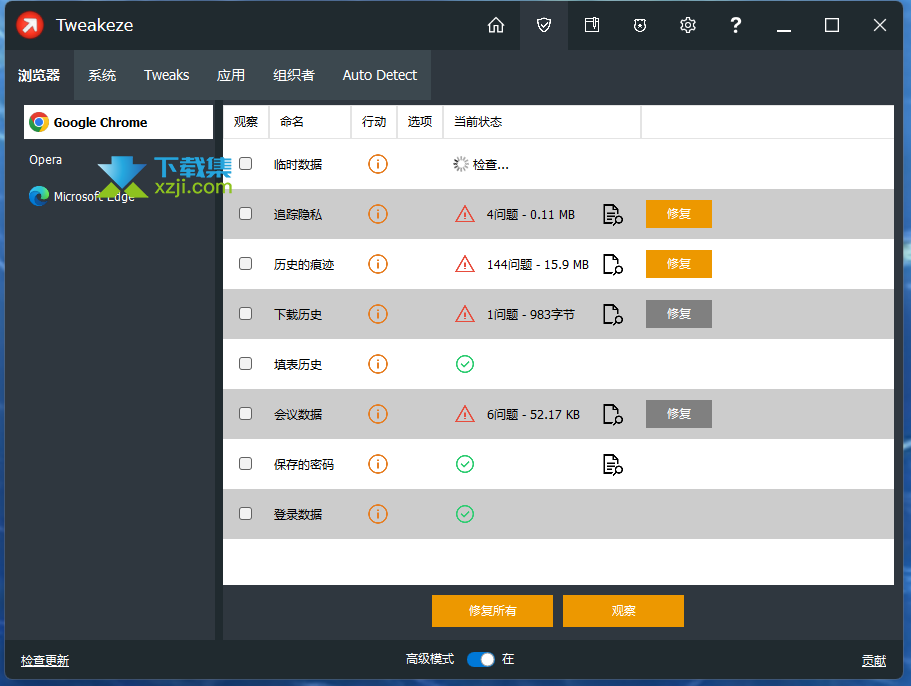Image resolution: width=911 pixels, height=686 pixels.
Task: Select the shield checkmark privacy icon
Action: click(x=544, y=25)
